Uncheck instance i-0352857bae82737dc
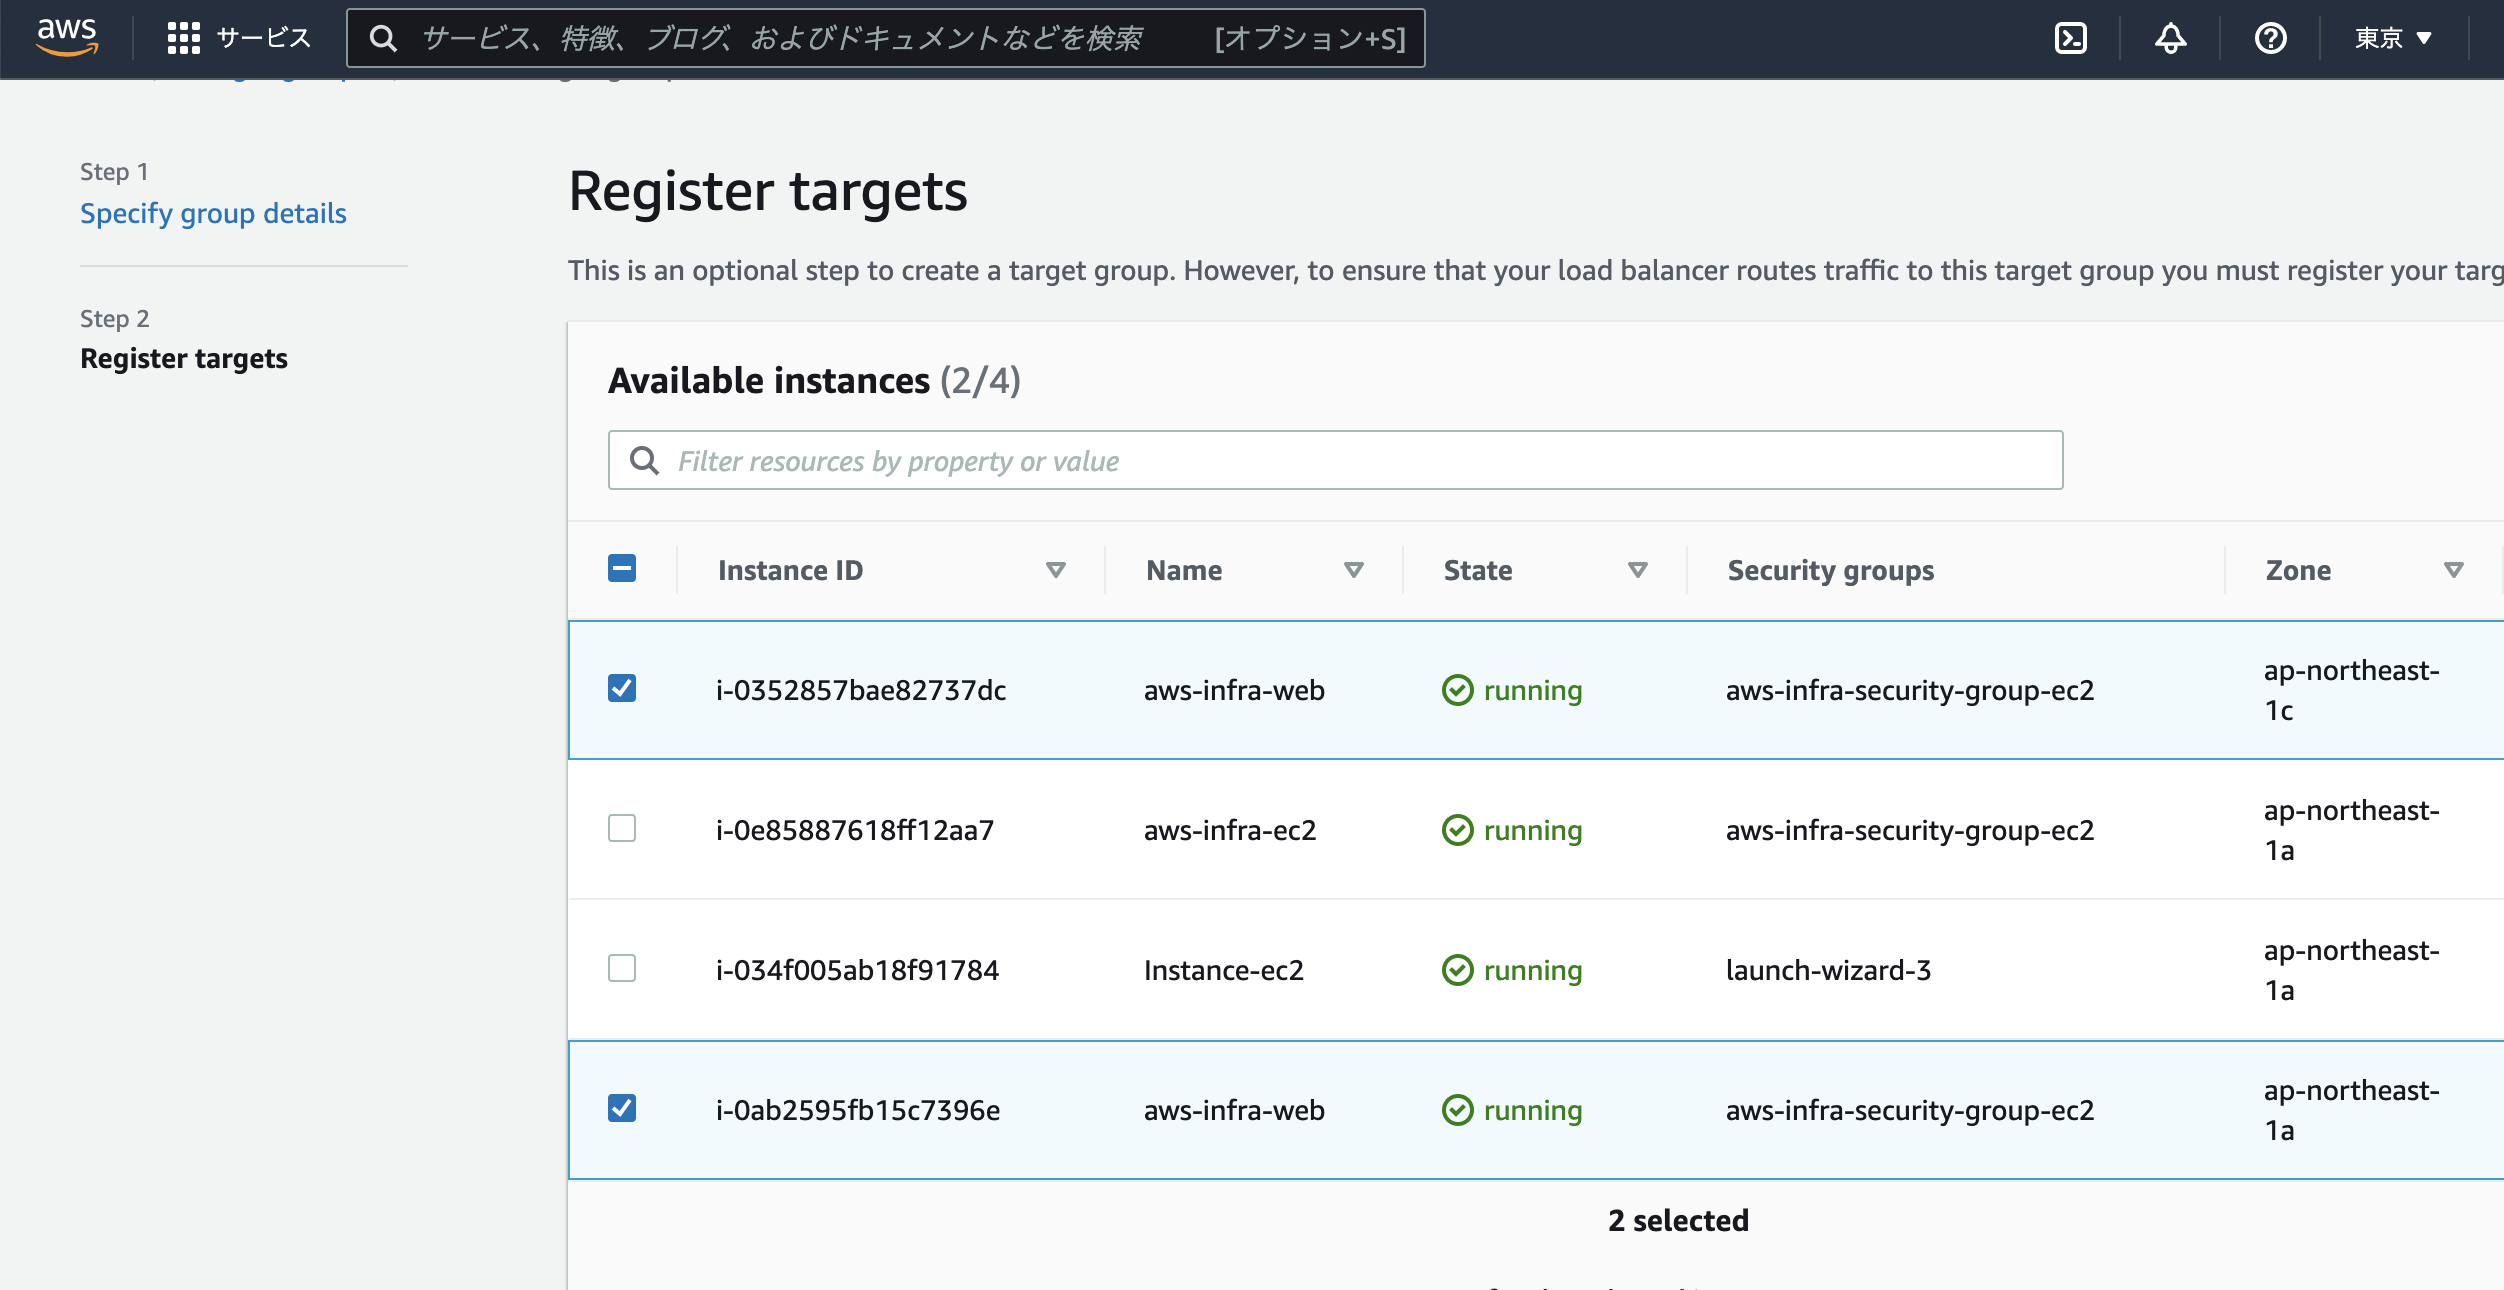The width and height of the screenshot is (2504, 1290). tap(622, 688)
